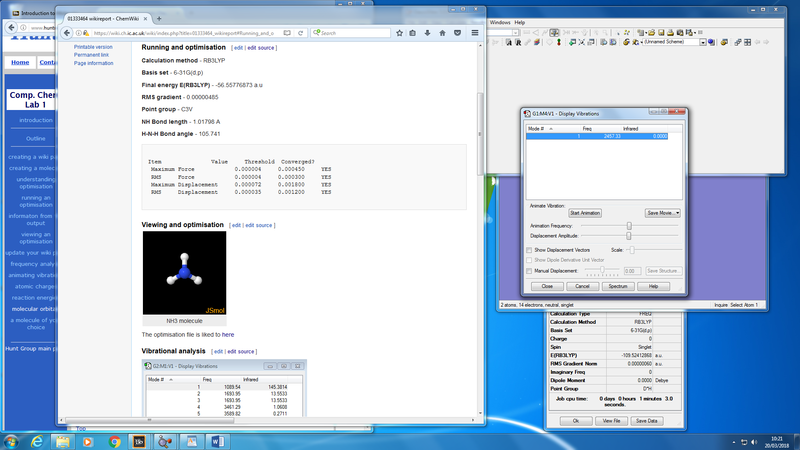The width and height of the screenshot is (800, 450).
Task: Click the Displacement Amplitude slider handle
Action: (x=629, y=236)
